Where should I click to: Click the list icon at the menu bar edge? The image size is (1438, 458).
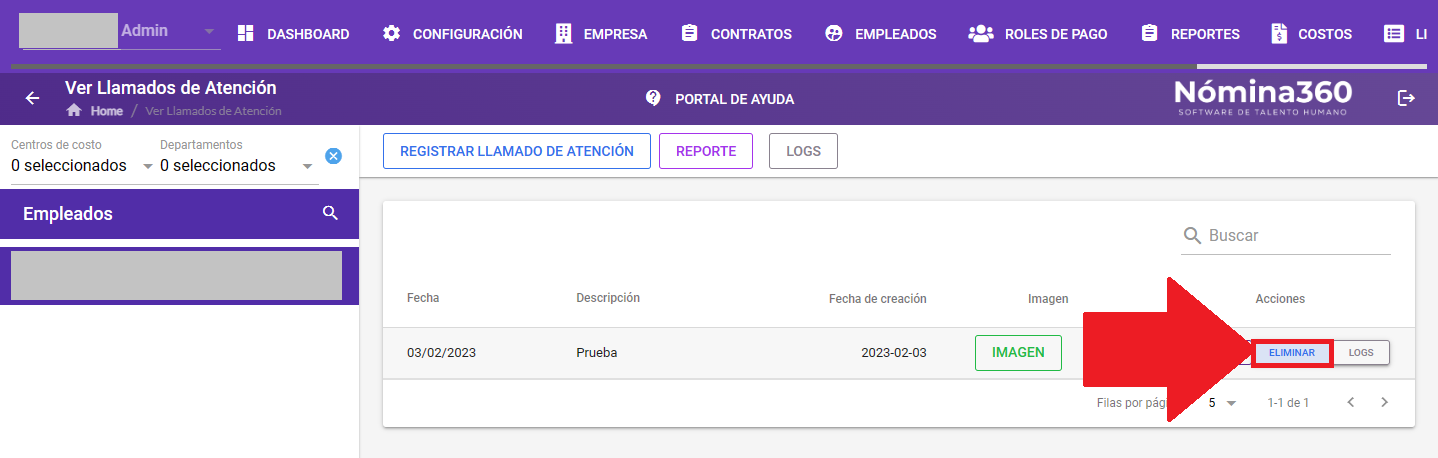[x=1393, y=34]
